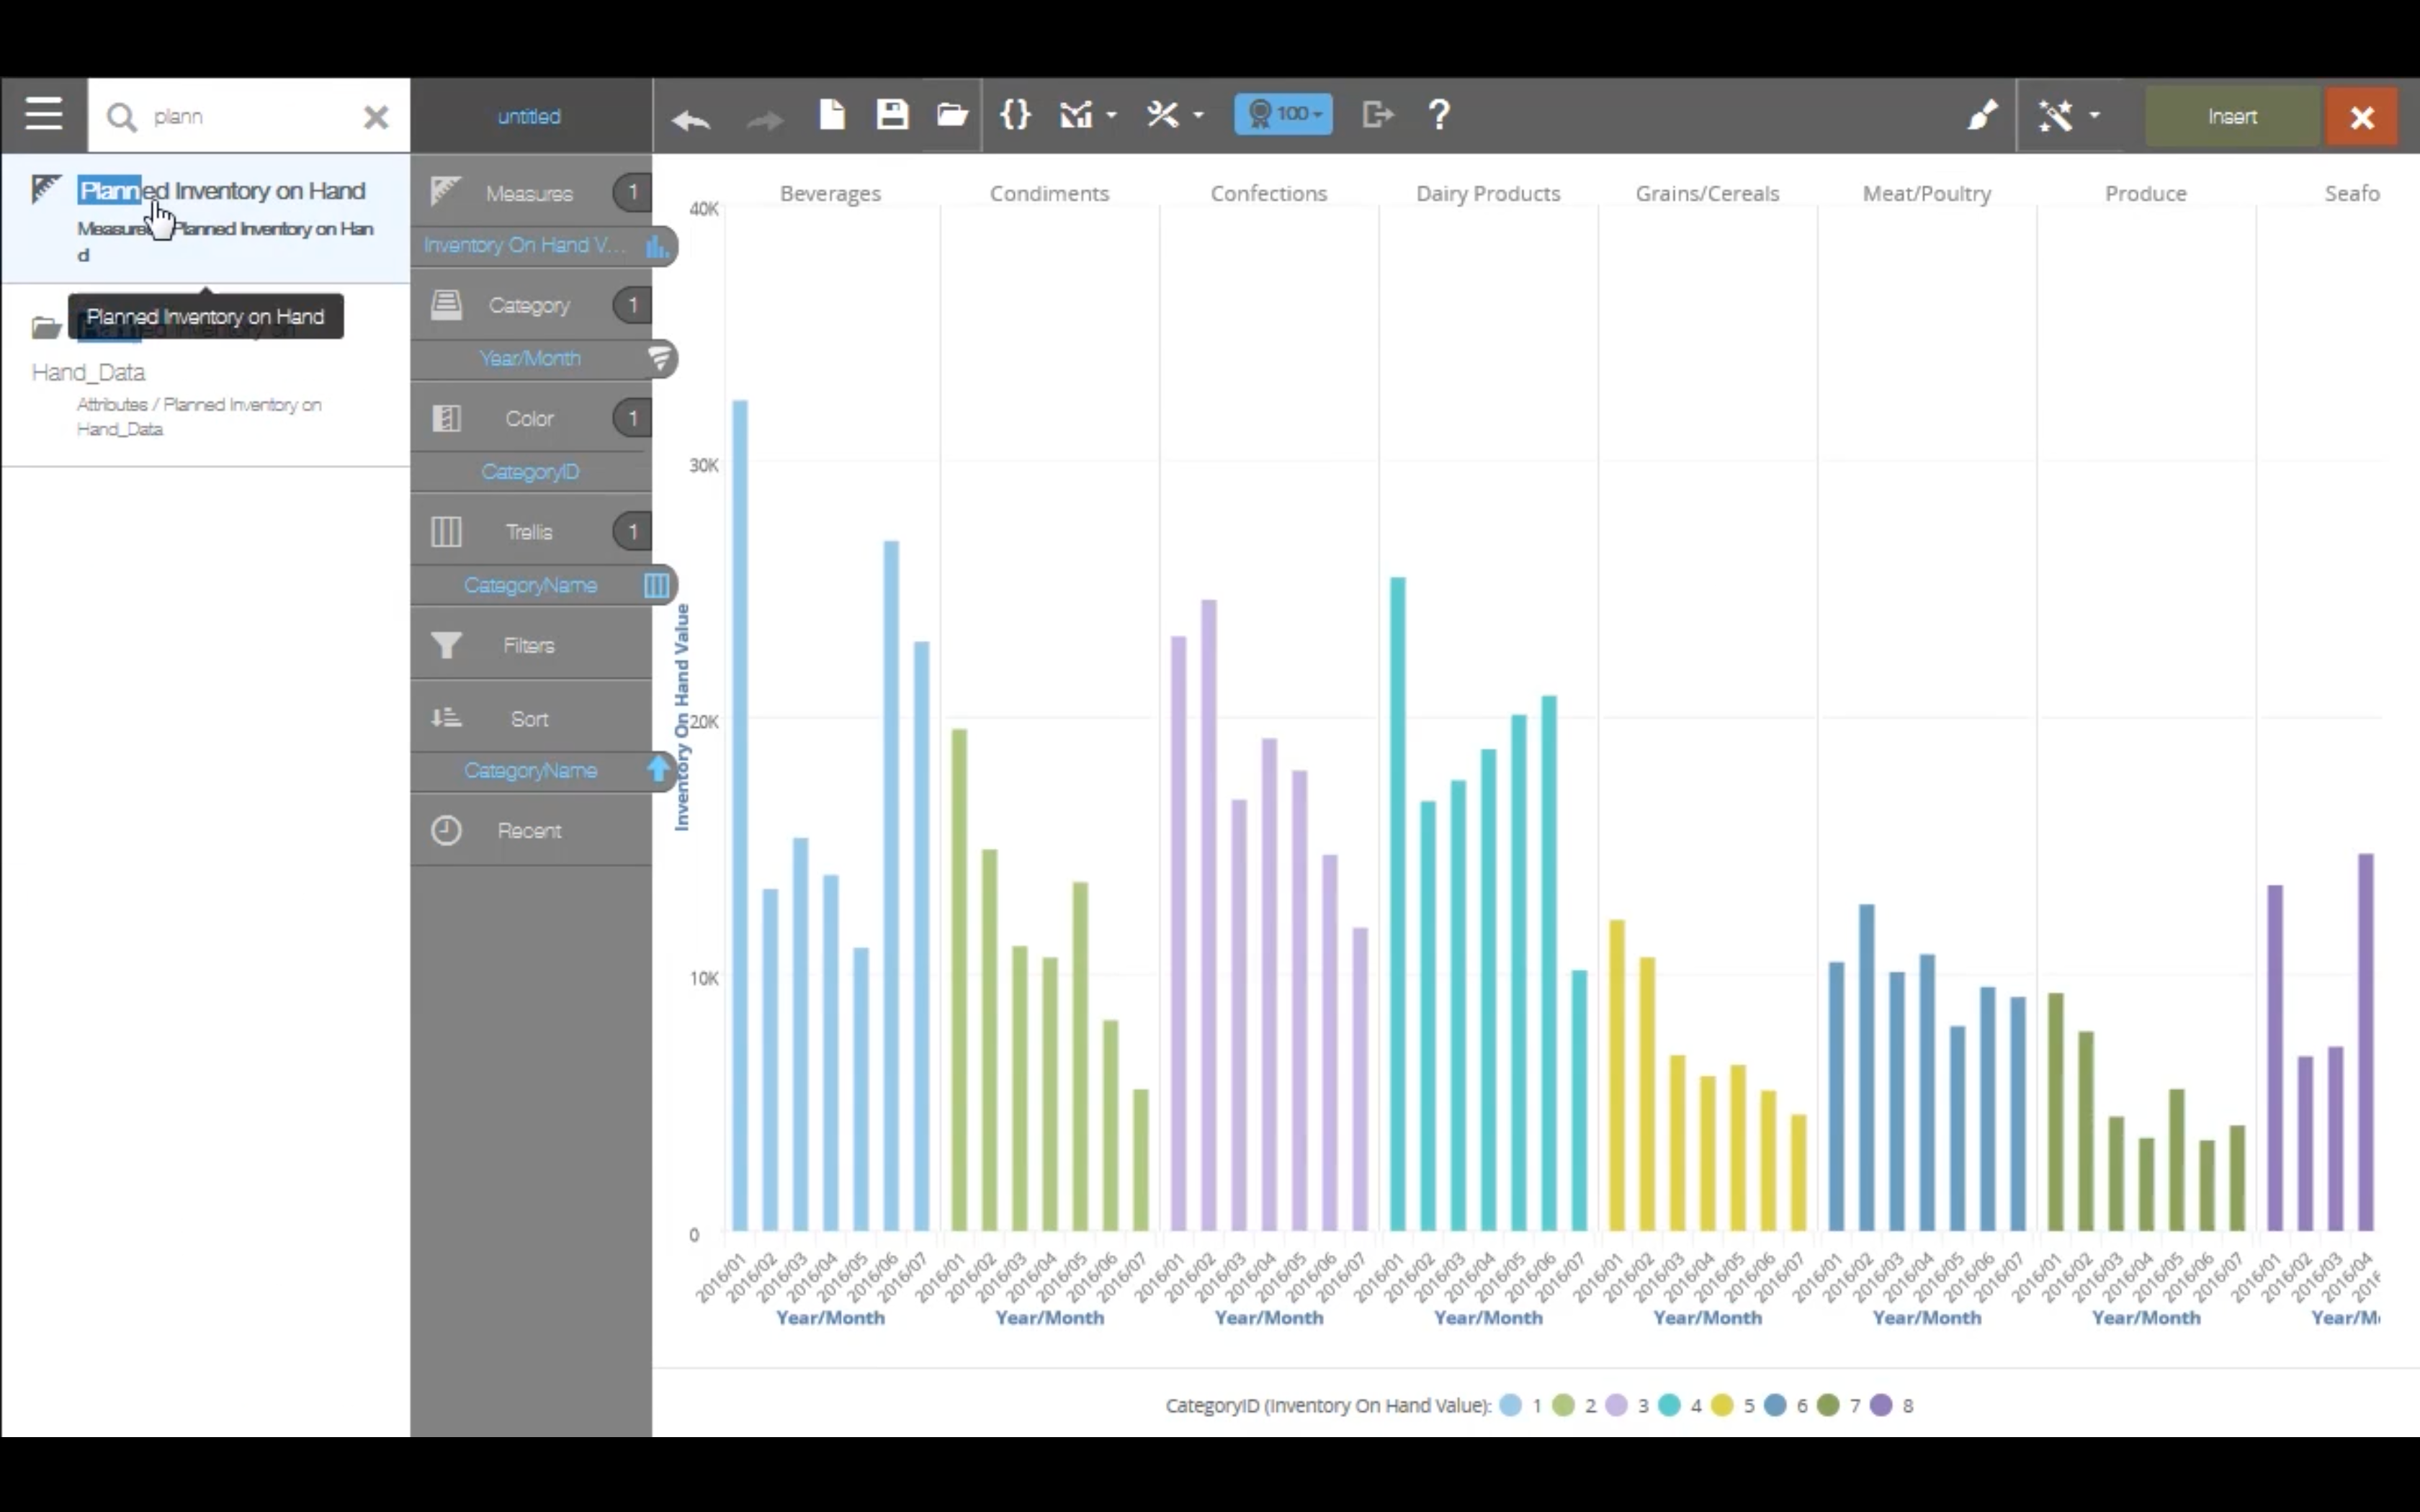The image size is (2420, 1512).
Task: Open help with the question mark
Action: pyautogui.click(x=1439, y=114)
